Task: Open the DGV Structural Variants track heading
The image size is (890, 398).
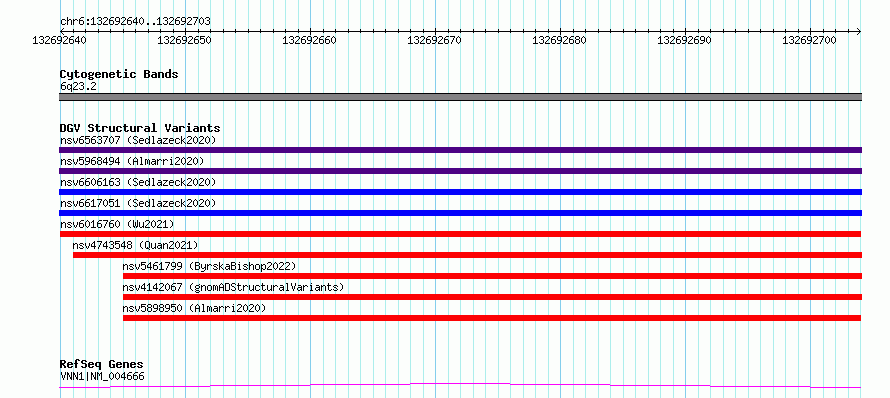Action: (x=140, y=128)
